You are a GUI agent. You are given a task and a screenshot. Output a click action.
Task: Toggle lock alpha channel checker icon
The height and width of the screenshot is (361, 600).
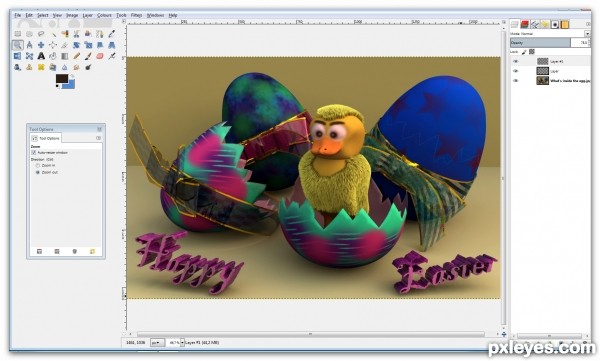532,52
